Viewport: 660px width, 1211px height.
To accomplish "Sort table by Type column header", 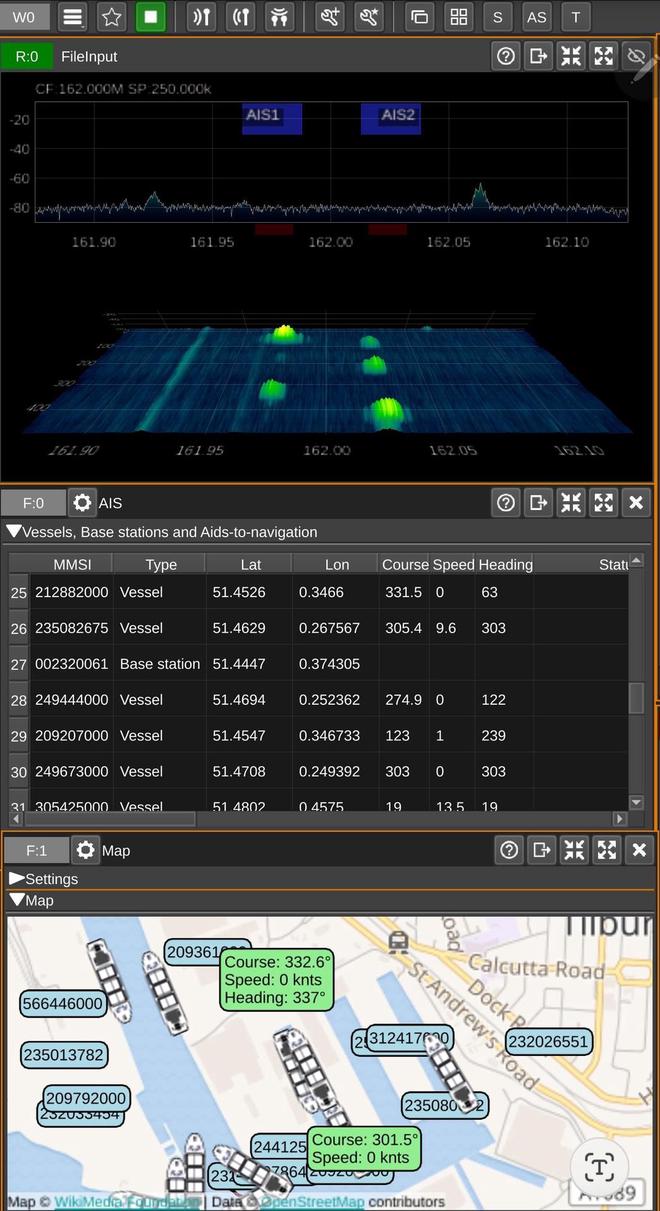I will click(x=160, y=564).
